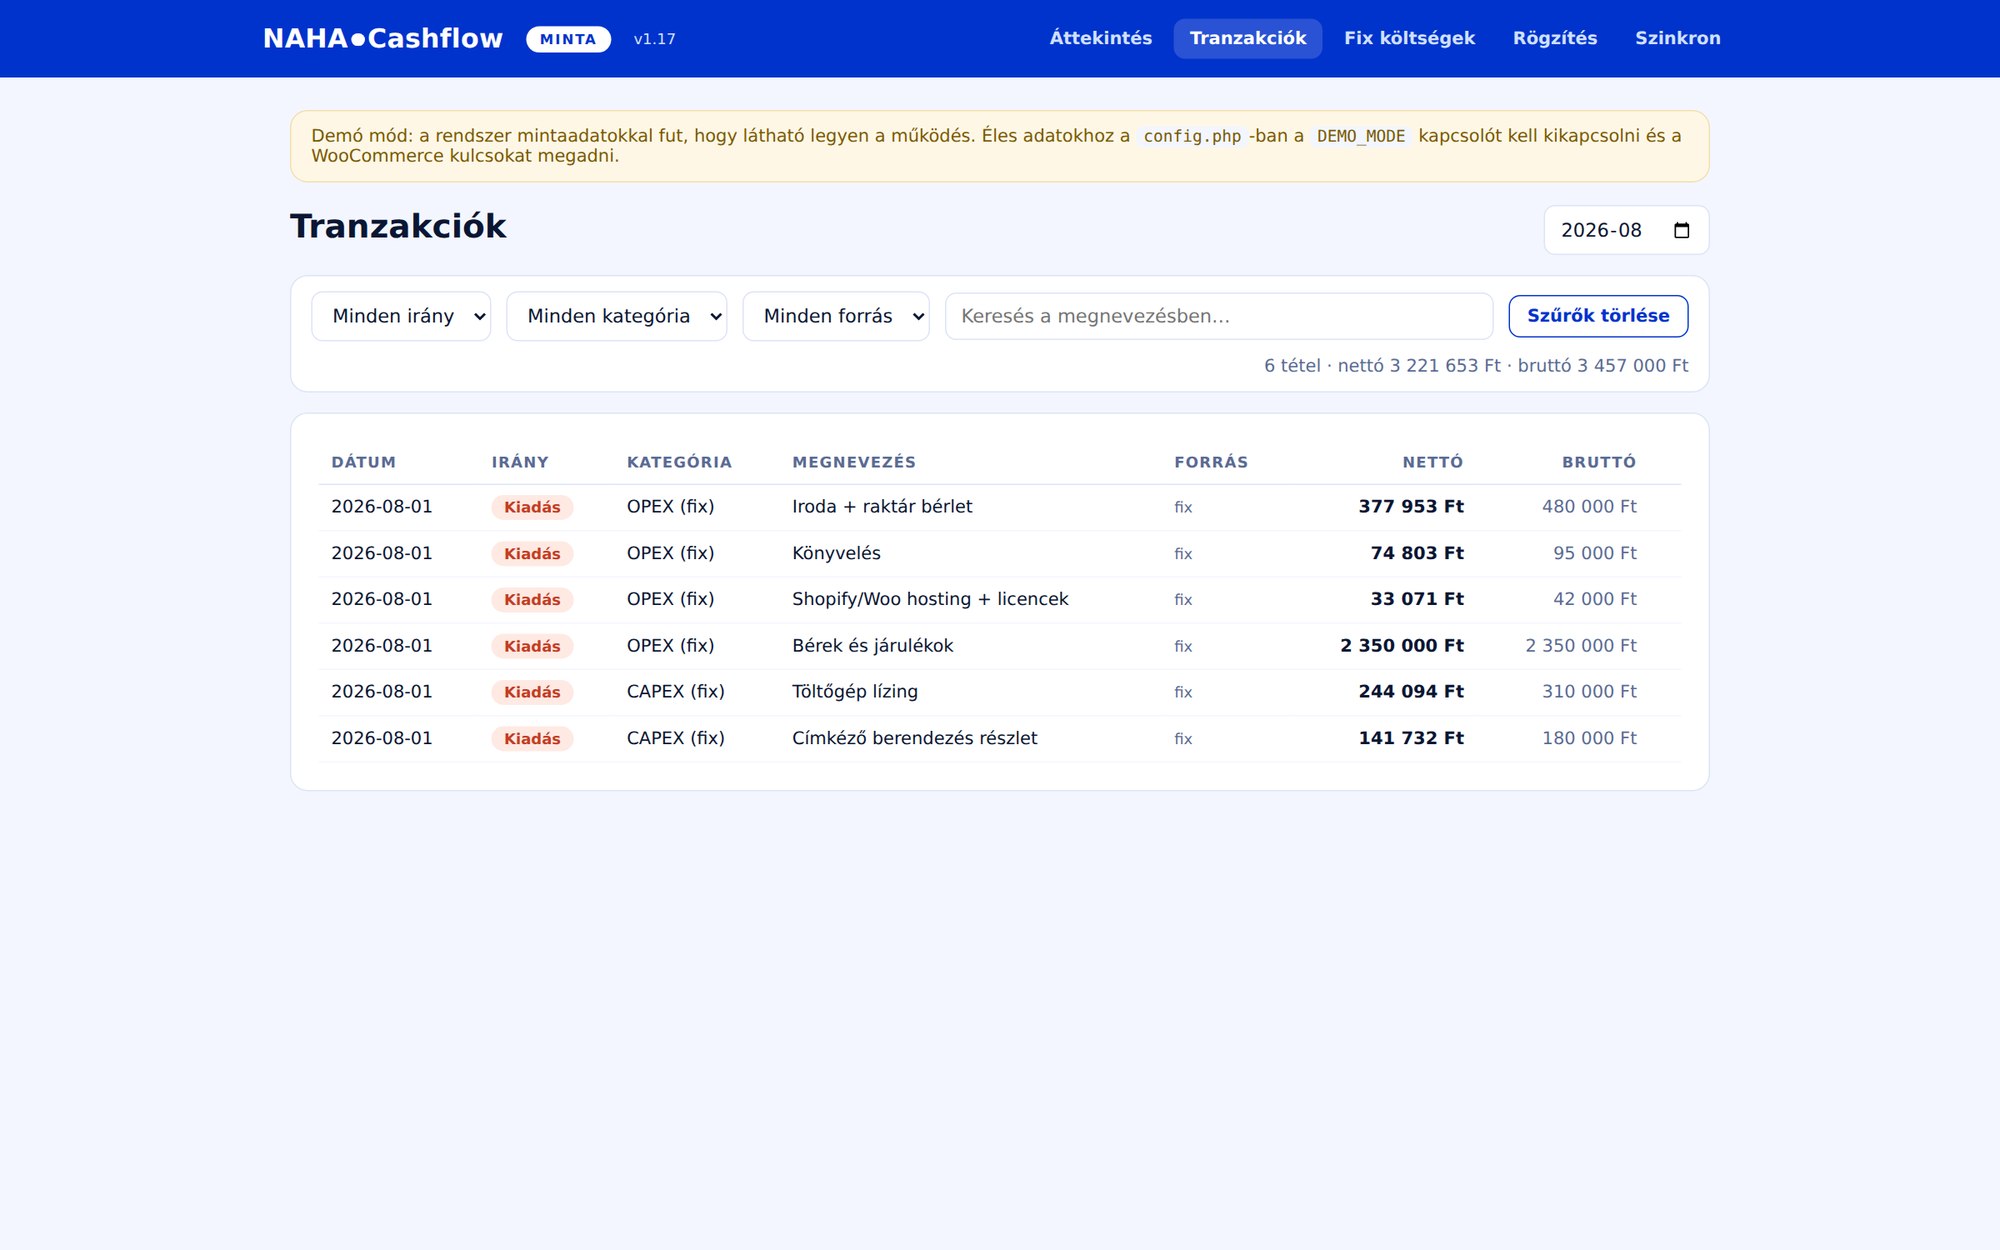Image resolution: width=2000 pixels, height=1250 pixels.
Task: Click the gross amount 95 000 Ft
Action: 1594,553
